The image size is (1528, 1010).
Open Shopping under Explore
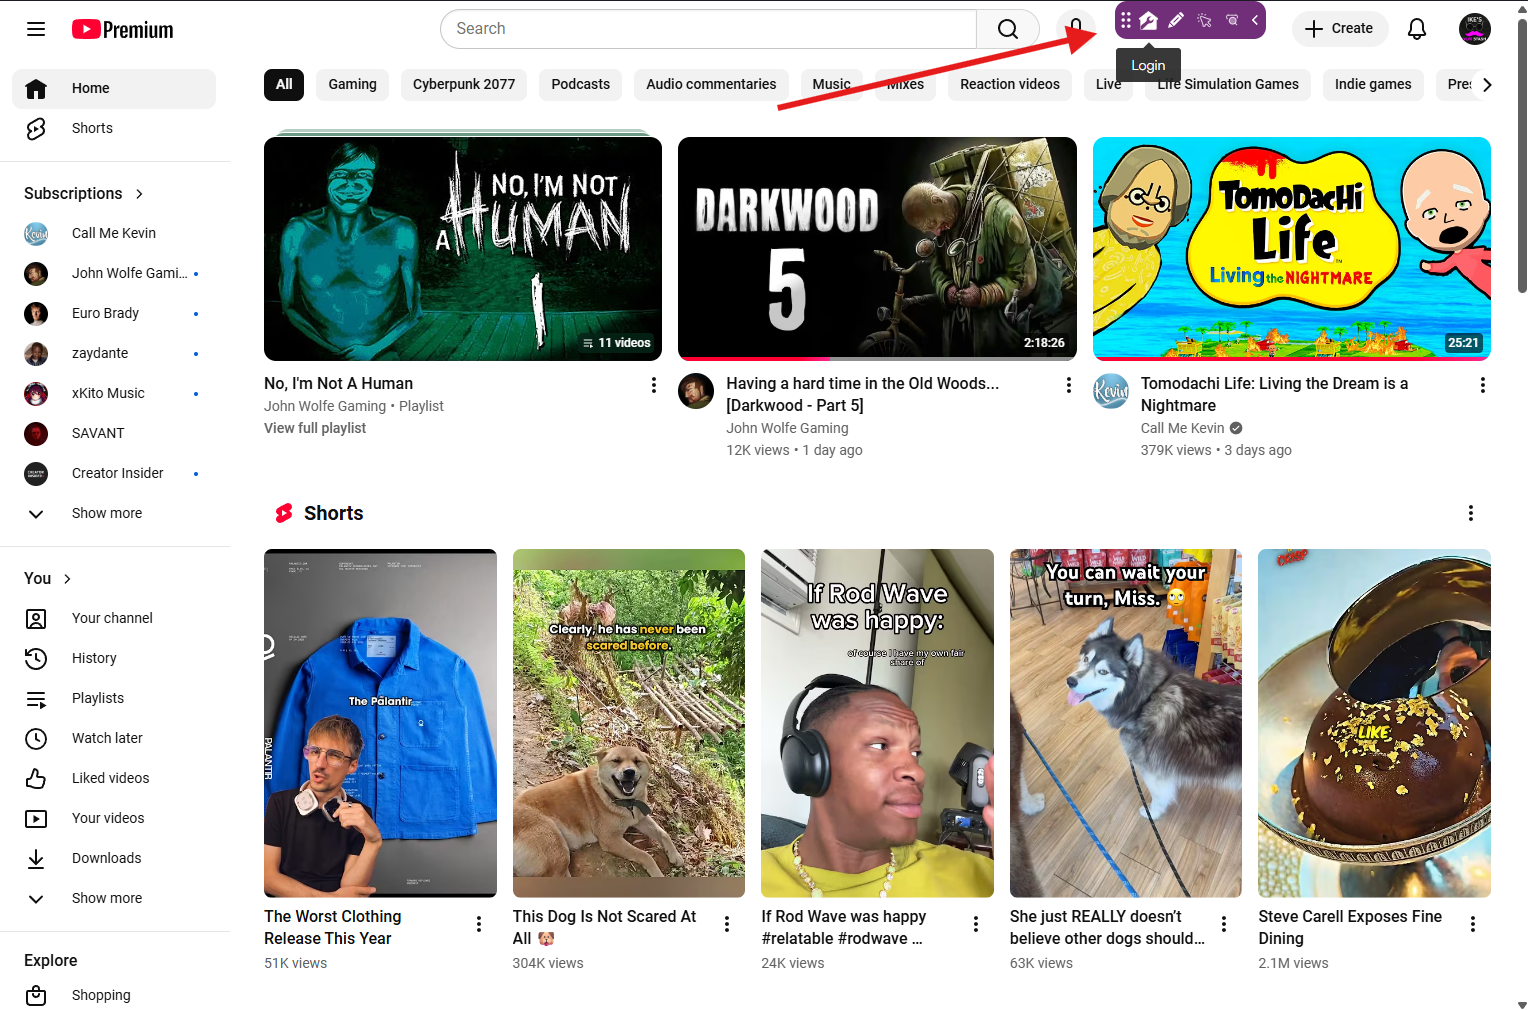(x=114, y=995)
